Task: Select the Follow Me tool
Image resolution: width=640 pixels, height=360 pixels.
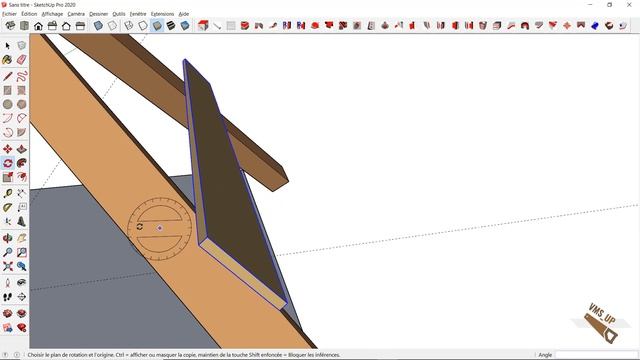Action: pyautogui.click(x=22, y=163)
